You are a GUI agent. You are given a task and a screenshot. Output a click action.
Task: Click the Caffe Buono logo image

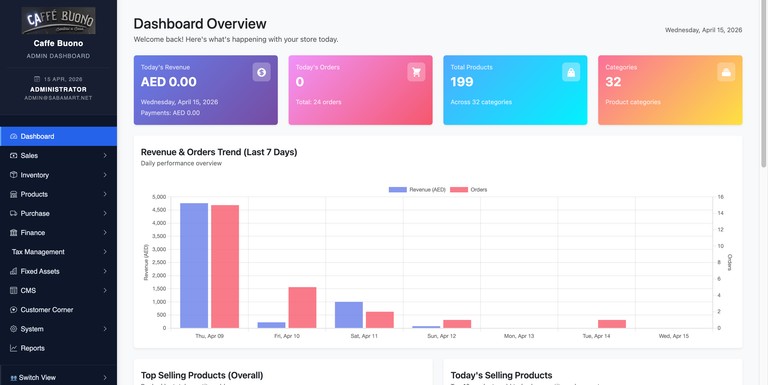coord(58,21)
